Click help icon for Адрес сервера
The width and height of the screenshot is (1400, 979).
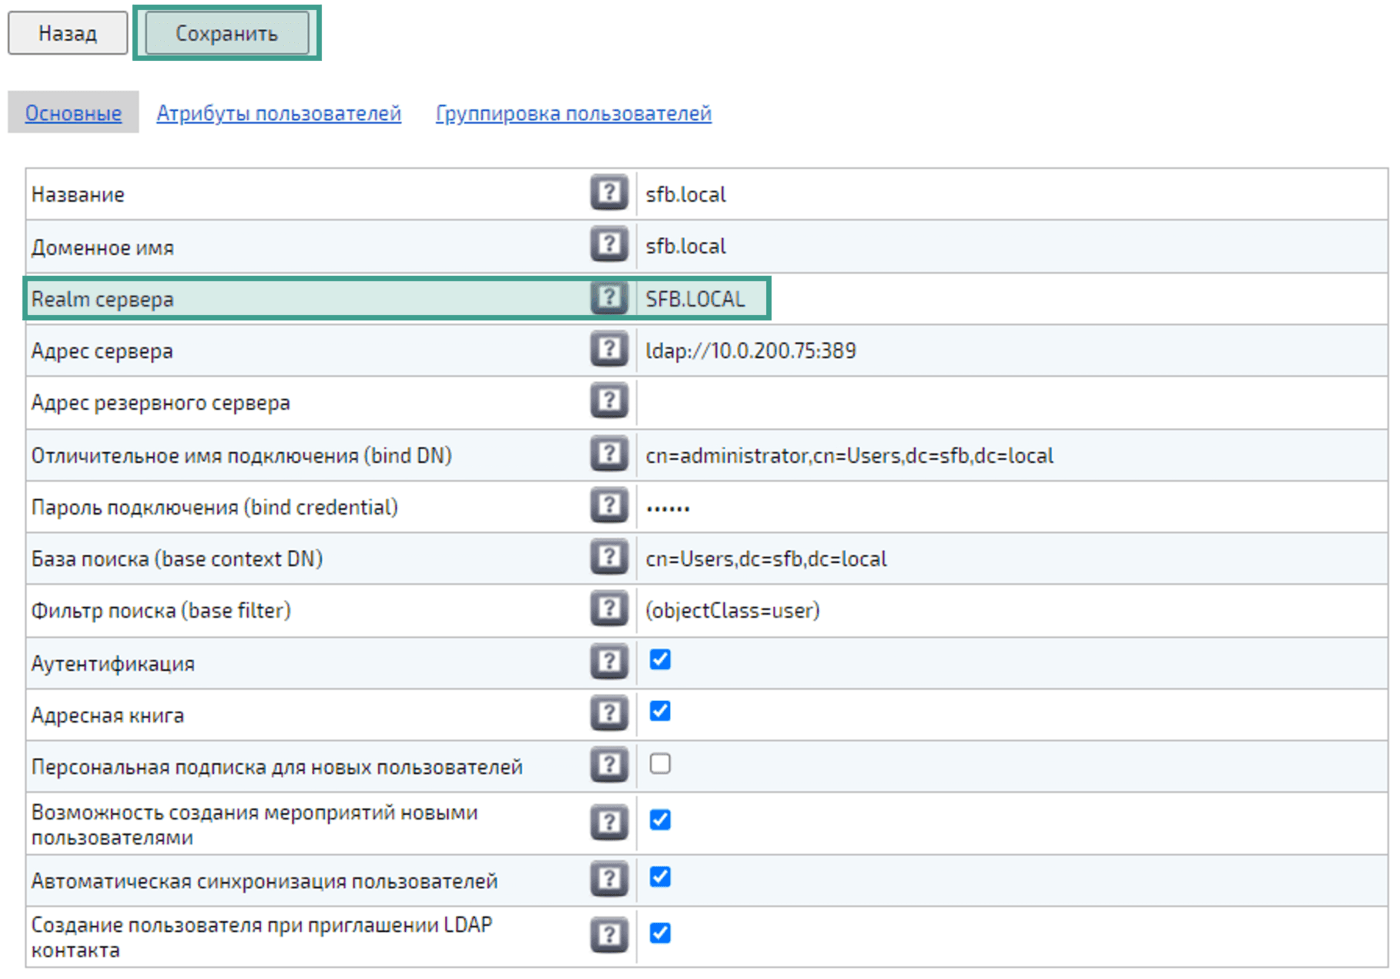click(608, 350)
